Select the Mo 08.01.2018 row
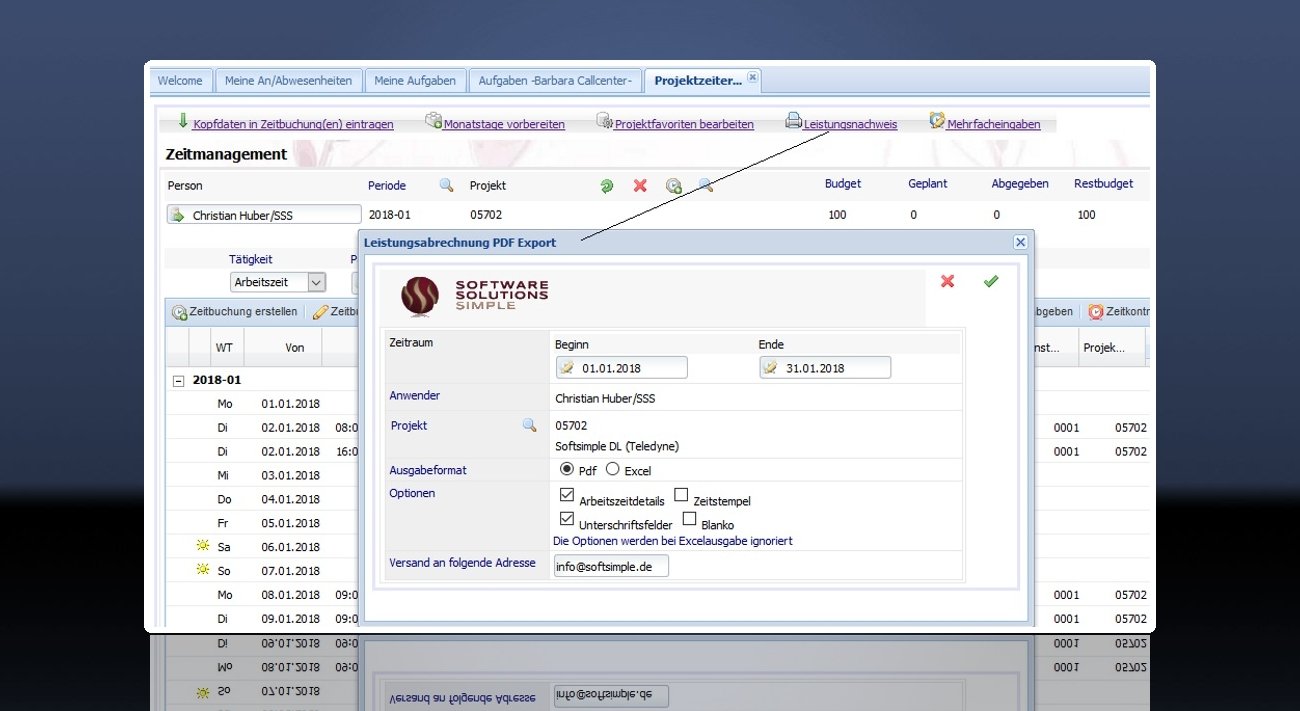 tap(262, 594)
